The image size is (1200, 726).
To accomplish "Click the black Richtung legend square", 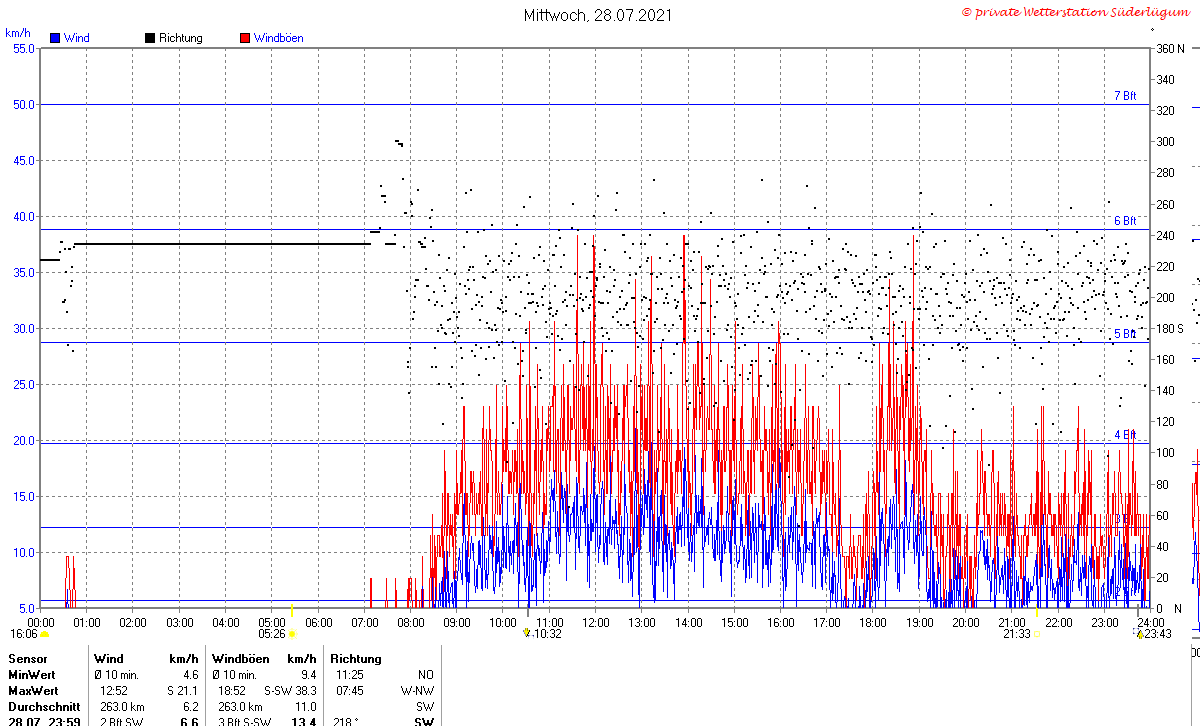I will coord(150,38).
